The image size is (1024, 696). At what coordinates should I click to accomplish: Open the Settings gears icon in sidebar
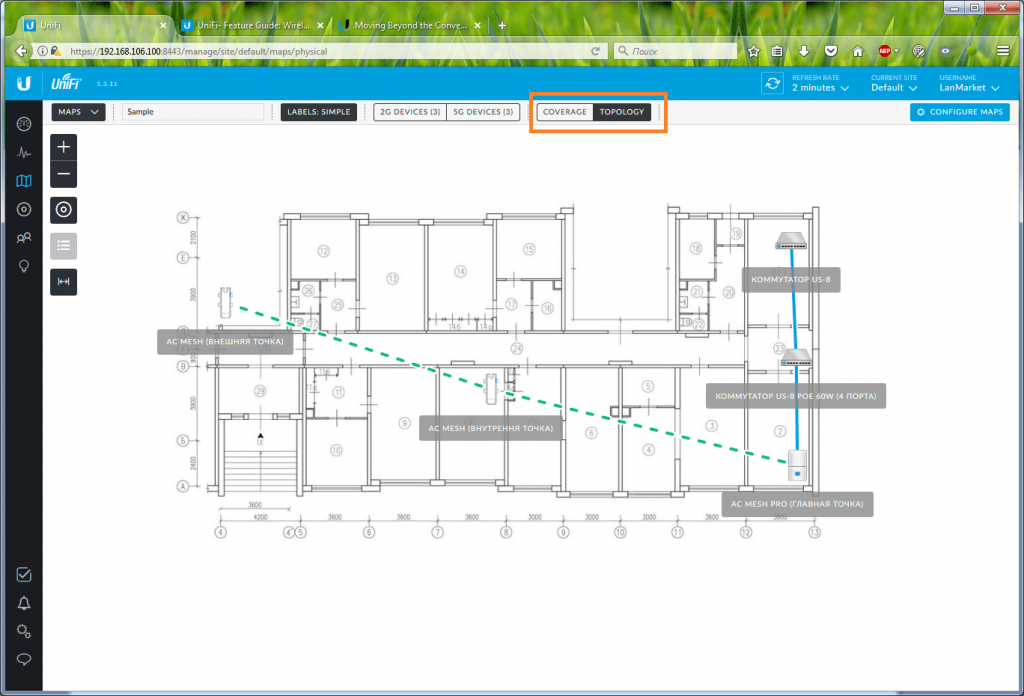[x=24, y=631]
